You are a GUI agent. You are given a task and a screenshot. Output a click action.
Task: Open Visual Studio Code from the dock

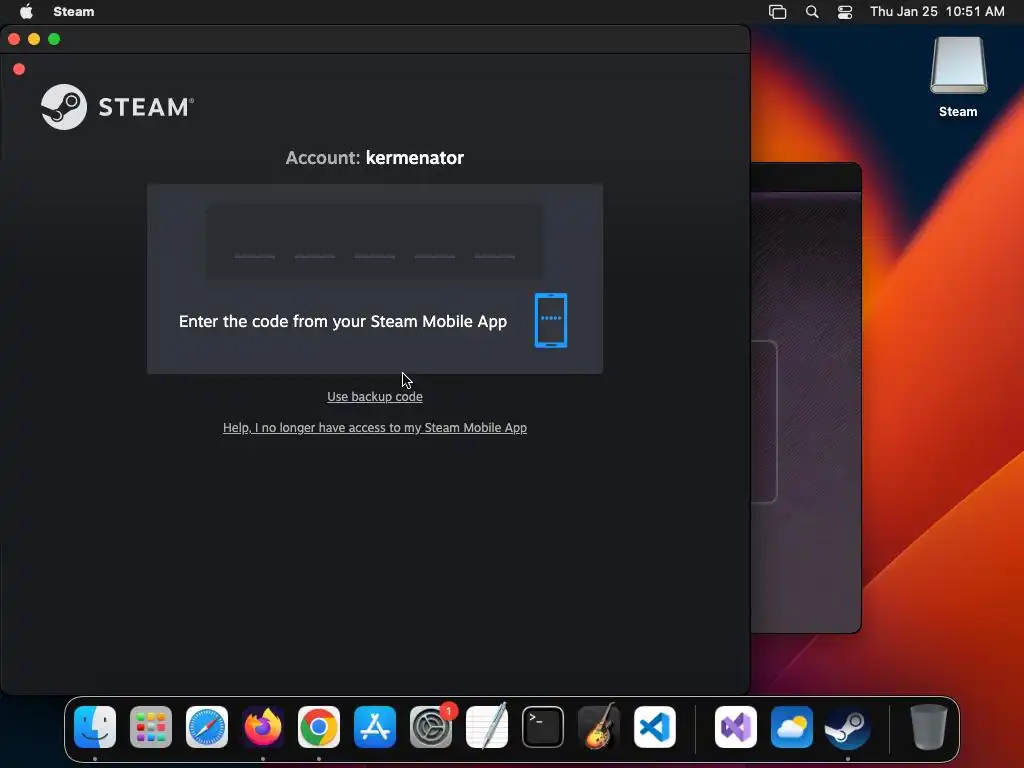point(654,727)
